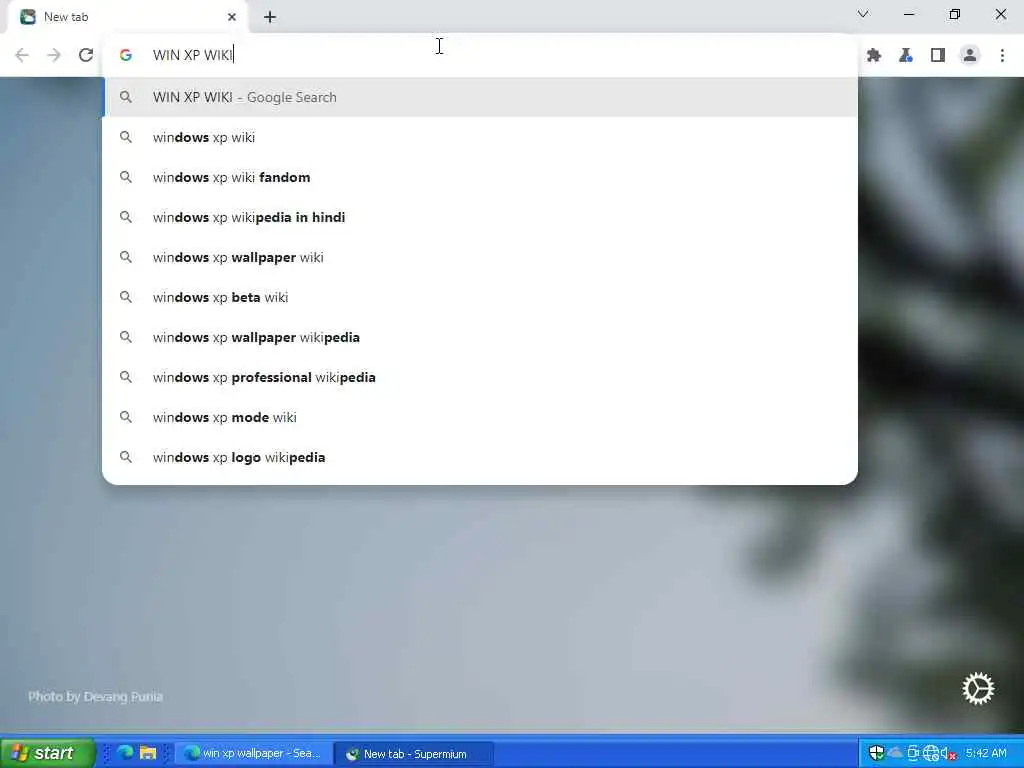Switch to 'New tab - Supermium' taskbar button
The width and height of the screenshot is (1024, 768).
(x=413, y=754)
